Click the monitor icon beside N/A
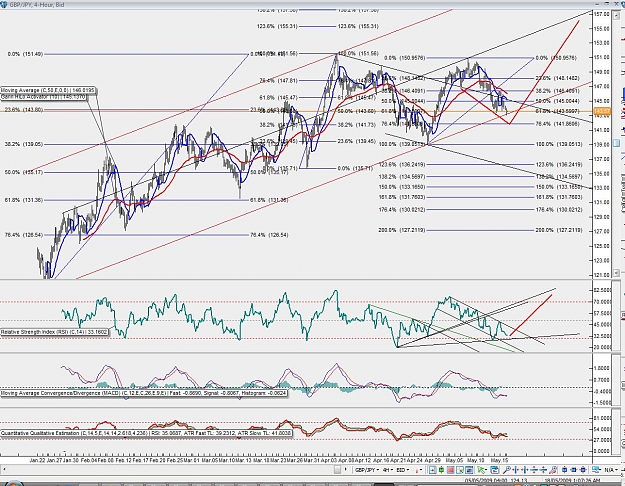The image size is (625, 486). point(596,470)
